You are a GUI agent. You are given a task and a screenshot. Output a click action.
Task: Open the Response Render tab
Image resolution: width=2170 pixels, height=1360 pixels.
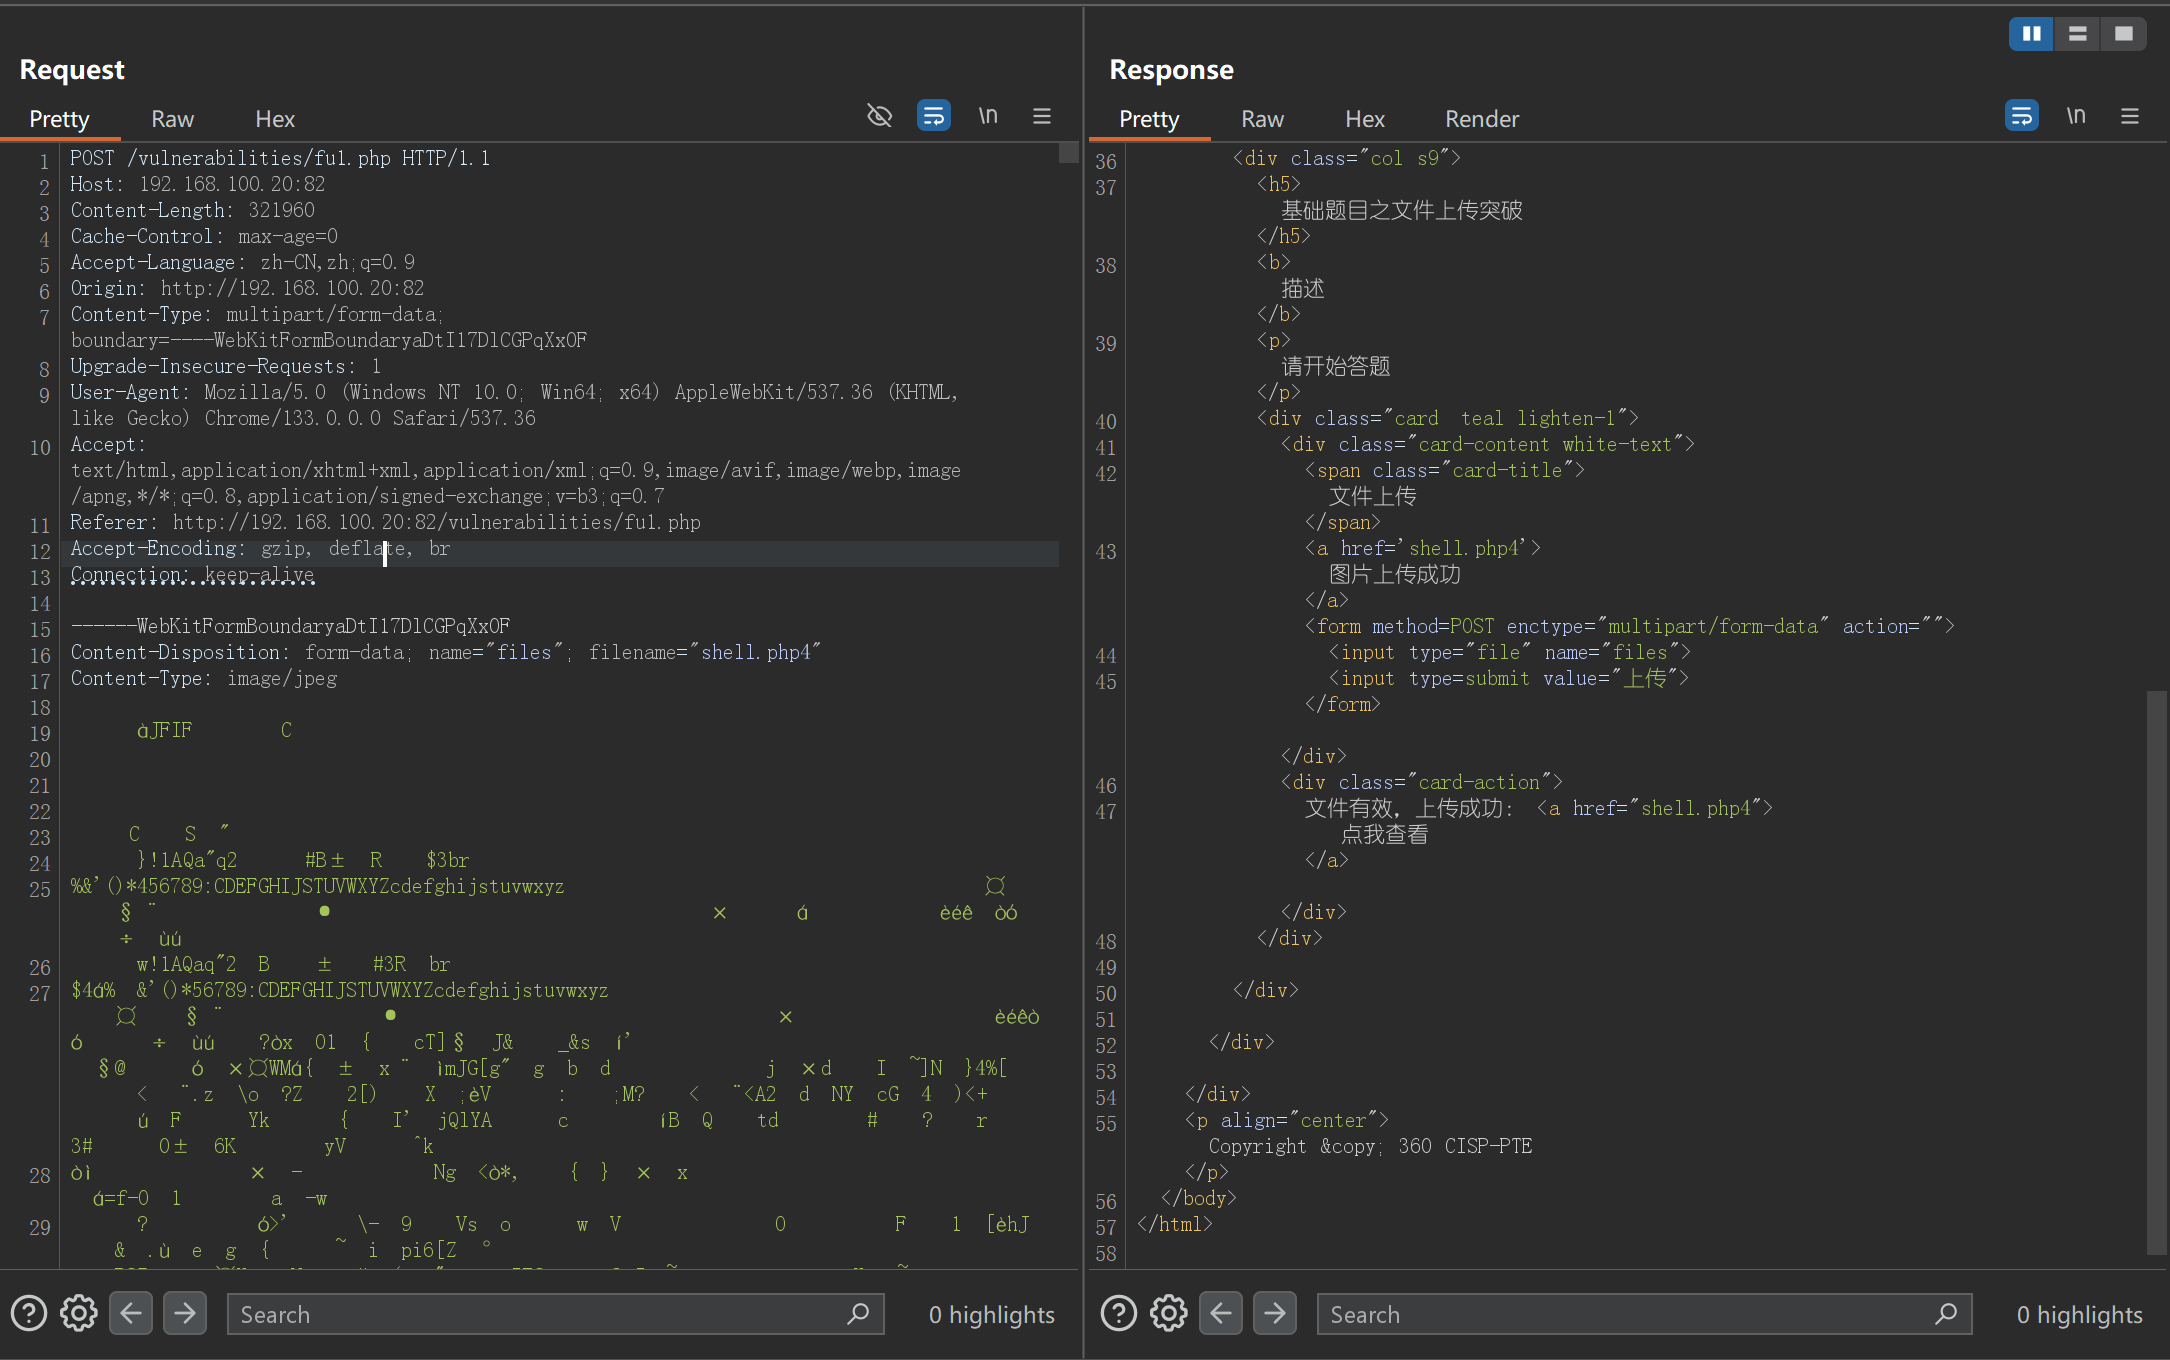point(1481,119)
